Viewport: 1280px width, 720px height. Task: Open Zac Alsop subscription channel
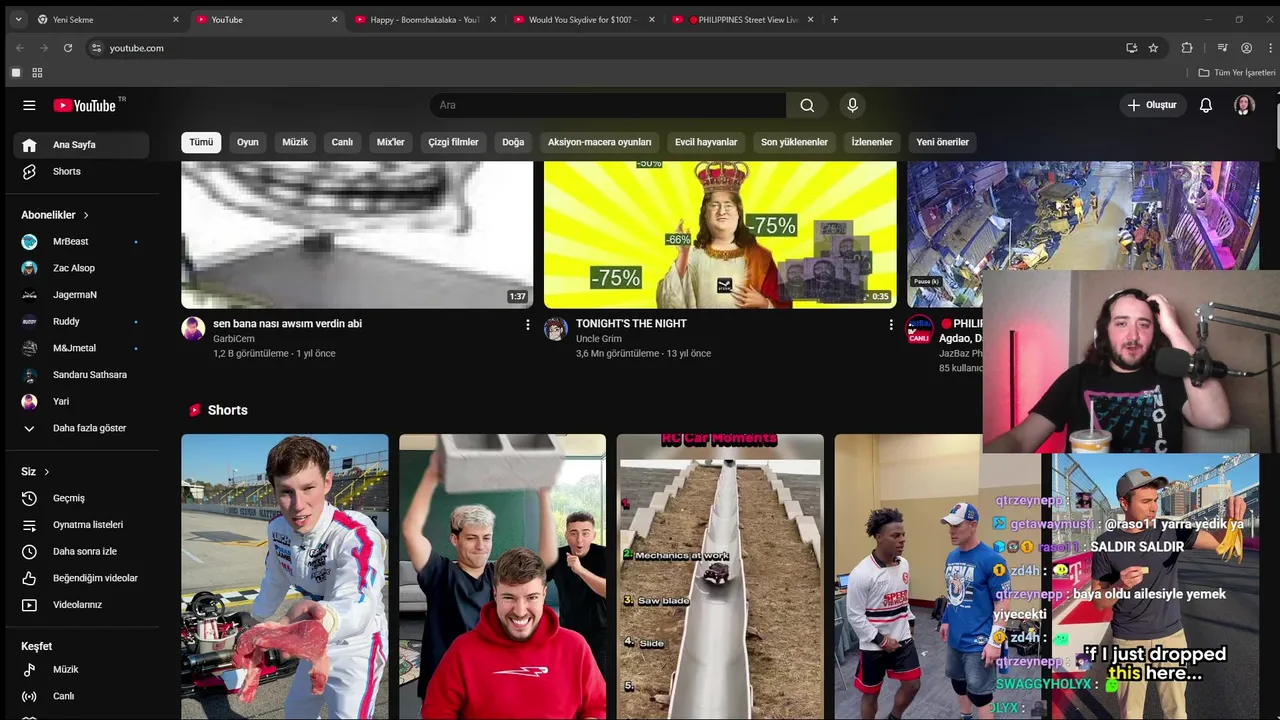[x=82, y=268]
